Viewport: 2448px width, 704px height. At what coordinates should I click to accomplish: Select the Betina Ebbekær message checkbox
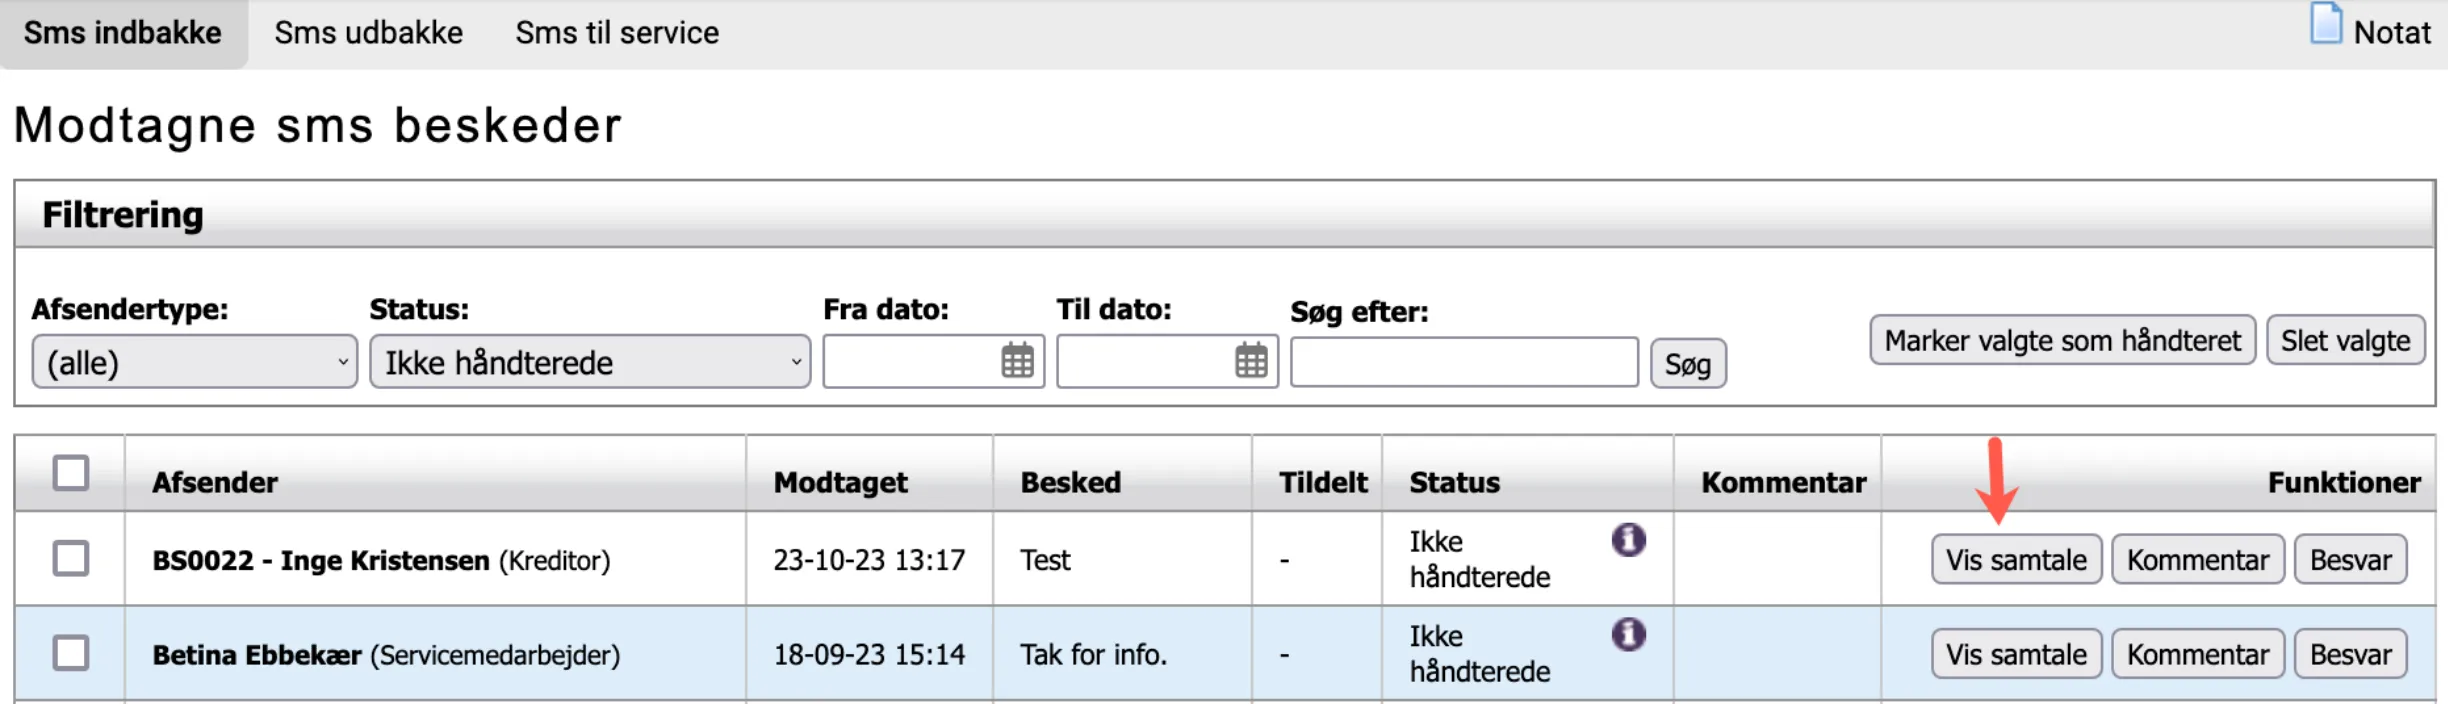(x=71, y=653)
